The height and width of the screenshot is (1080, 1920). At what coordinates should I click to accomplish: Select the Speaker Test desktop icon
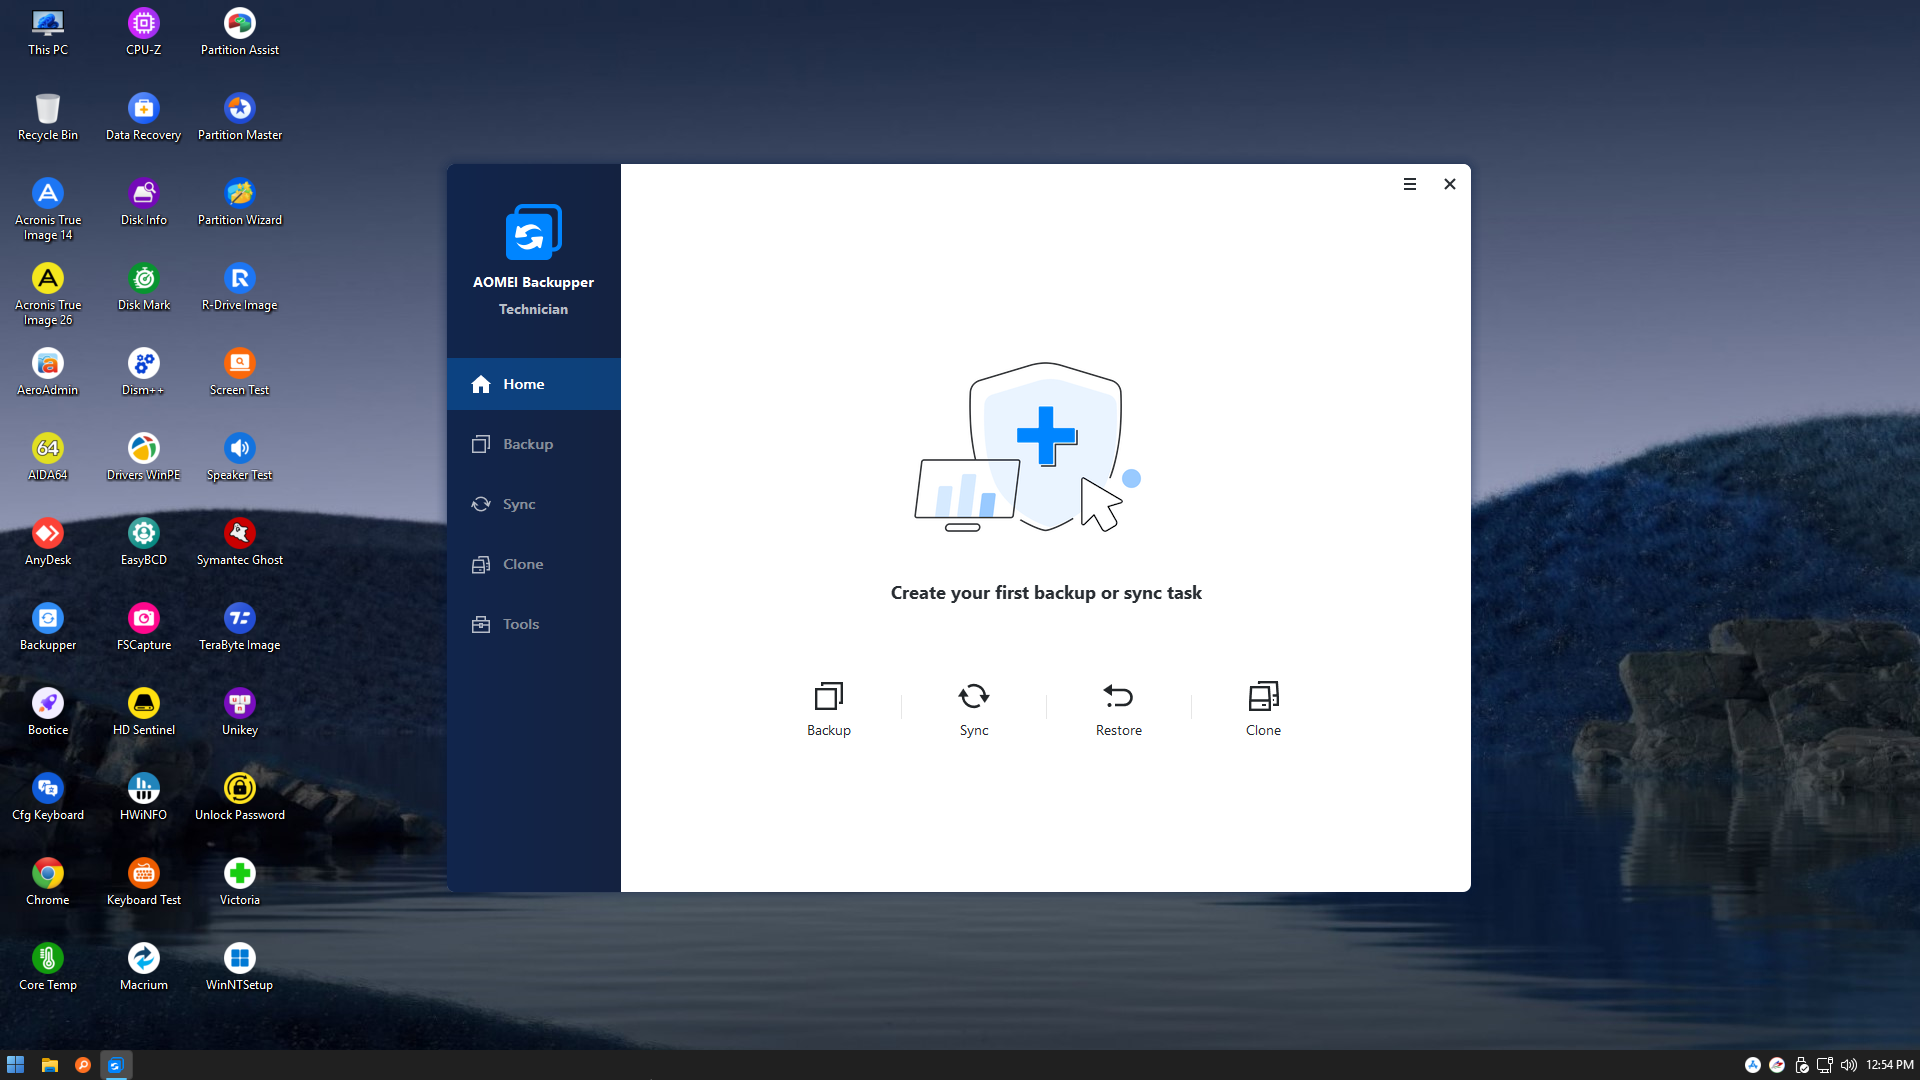pos(240,457)
